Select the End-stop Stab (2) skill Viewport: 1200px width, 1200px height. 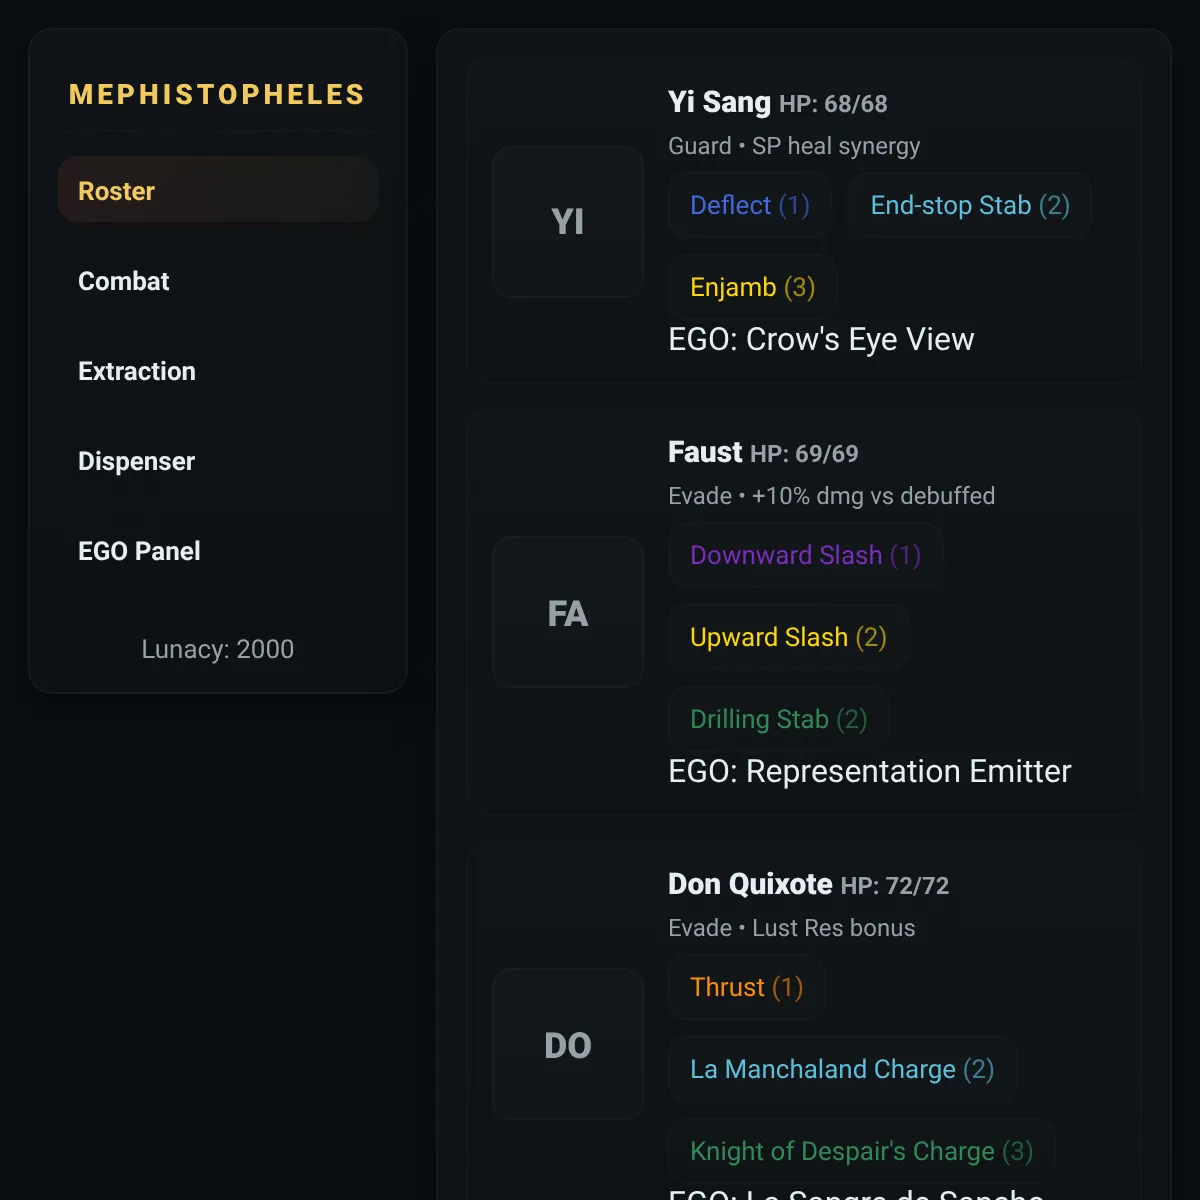(970, 205)
